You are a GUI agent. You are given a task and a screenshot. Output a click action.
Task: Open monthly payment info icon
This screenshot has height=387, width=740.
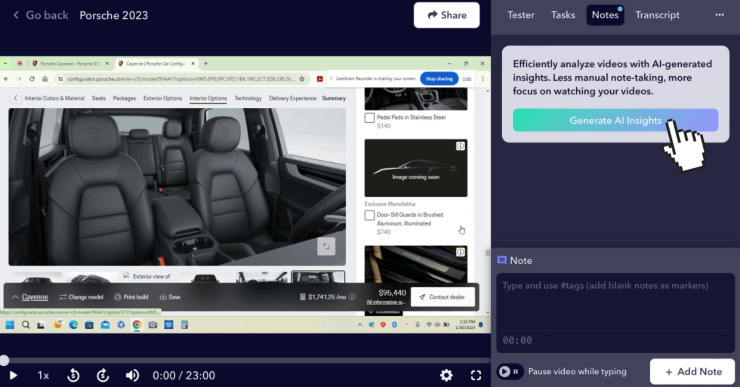(x=352, y=297)
